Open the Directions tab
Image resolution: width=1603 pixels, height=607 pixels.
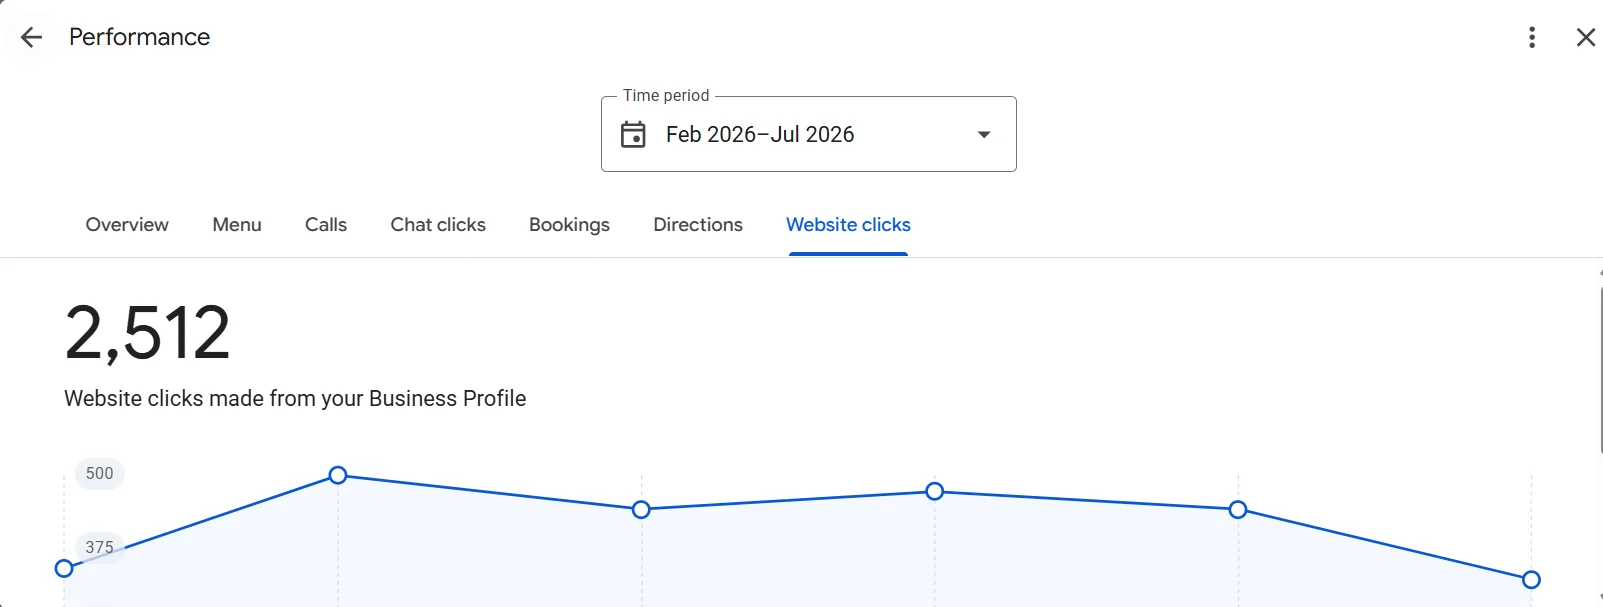(x=698, y=225)
